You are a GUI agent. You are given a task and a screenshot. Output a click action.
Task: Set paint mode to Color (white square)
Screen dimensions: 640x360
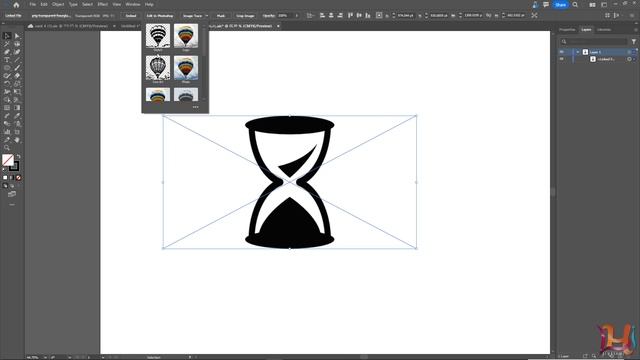pos(5,178)
